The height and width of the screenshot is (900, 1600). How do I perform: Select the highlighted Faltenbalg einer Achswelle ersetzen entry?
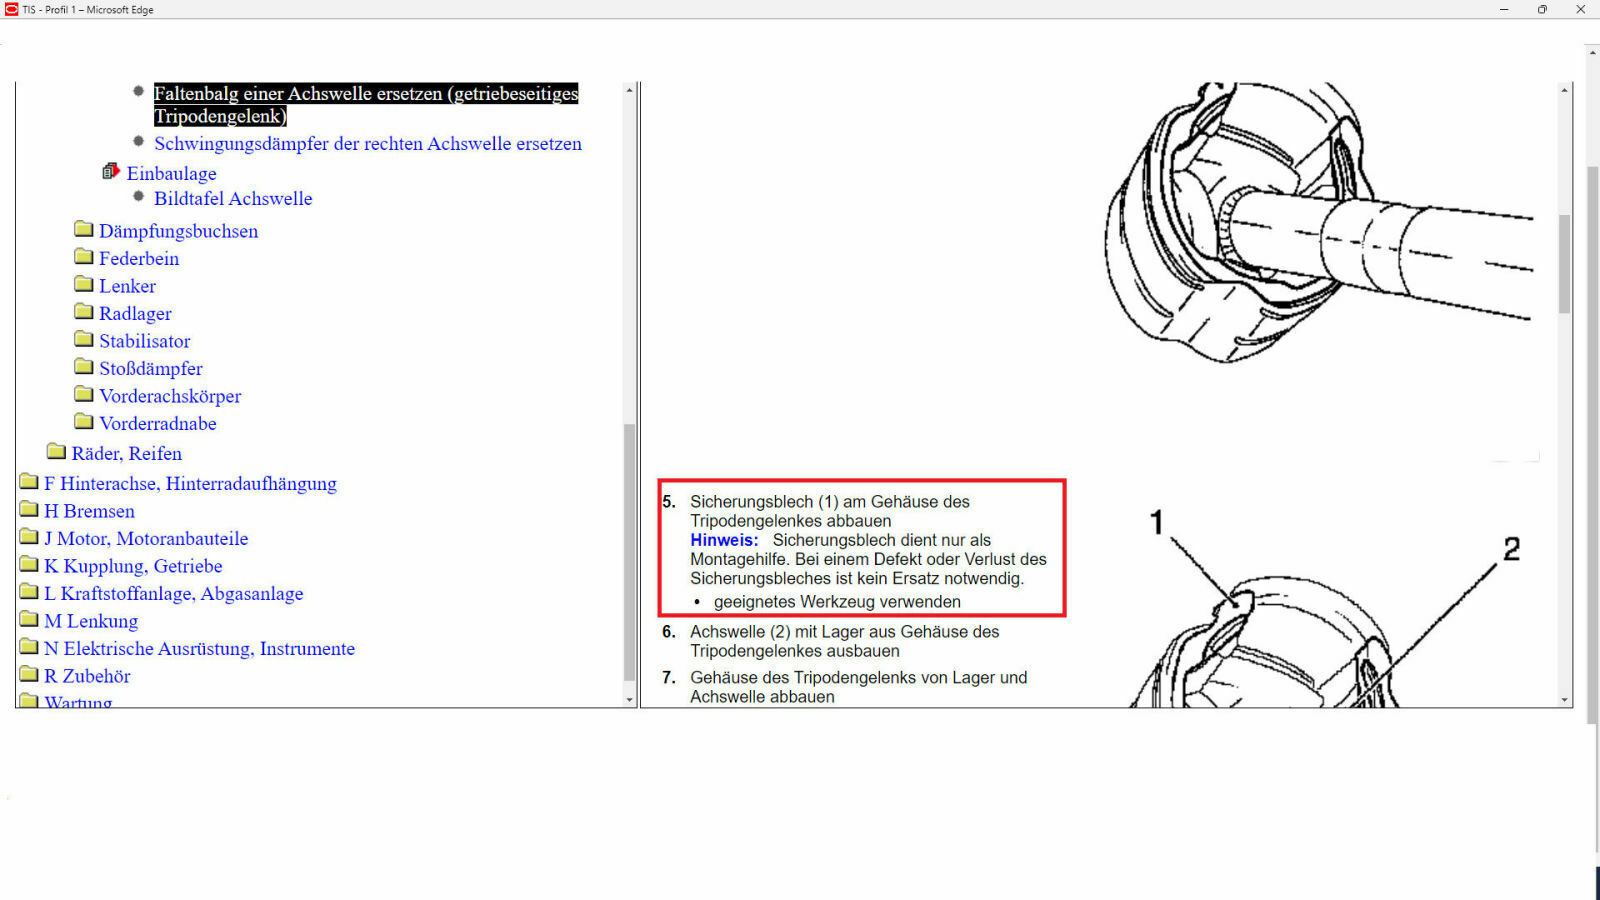point(365,104)
